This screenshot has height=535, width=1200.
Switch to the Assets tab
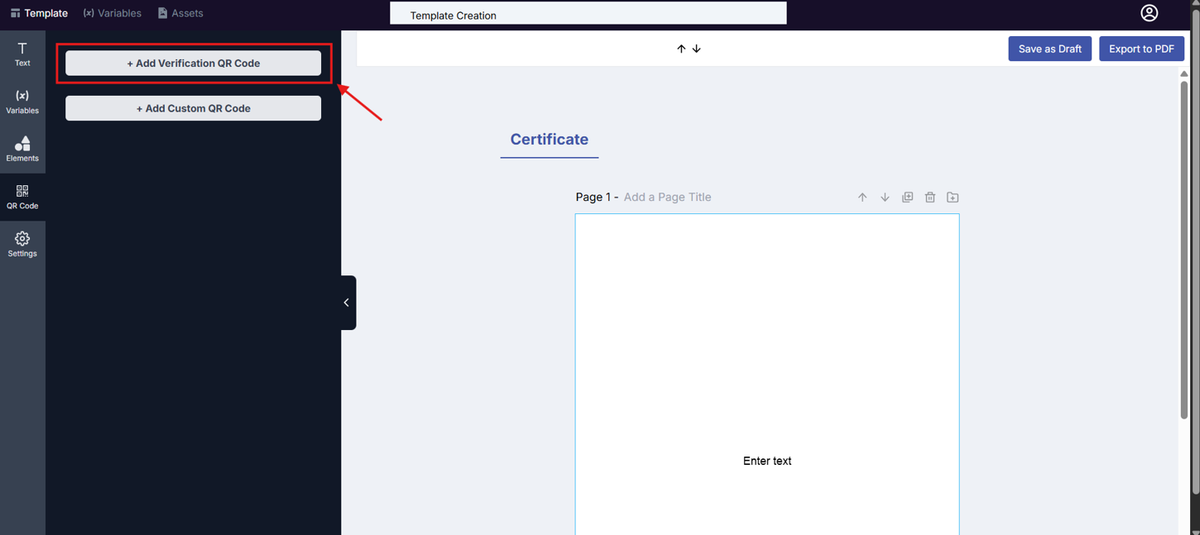tap(180, 13)
